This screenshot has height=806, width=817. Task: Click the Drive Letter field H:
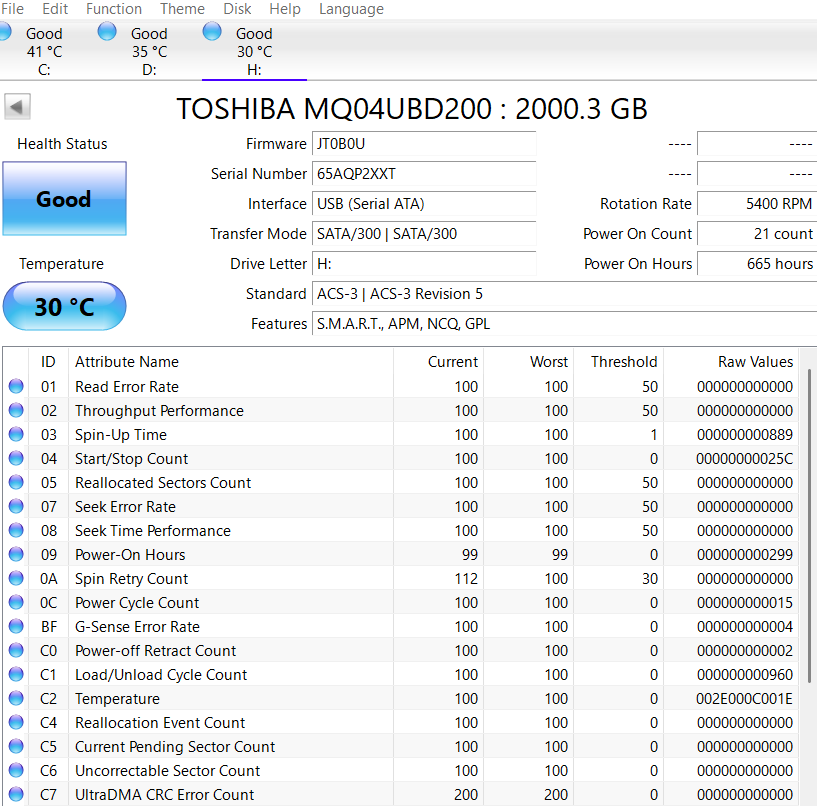(424, 264)
